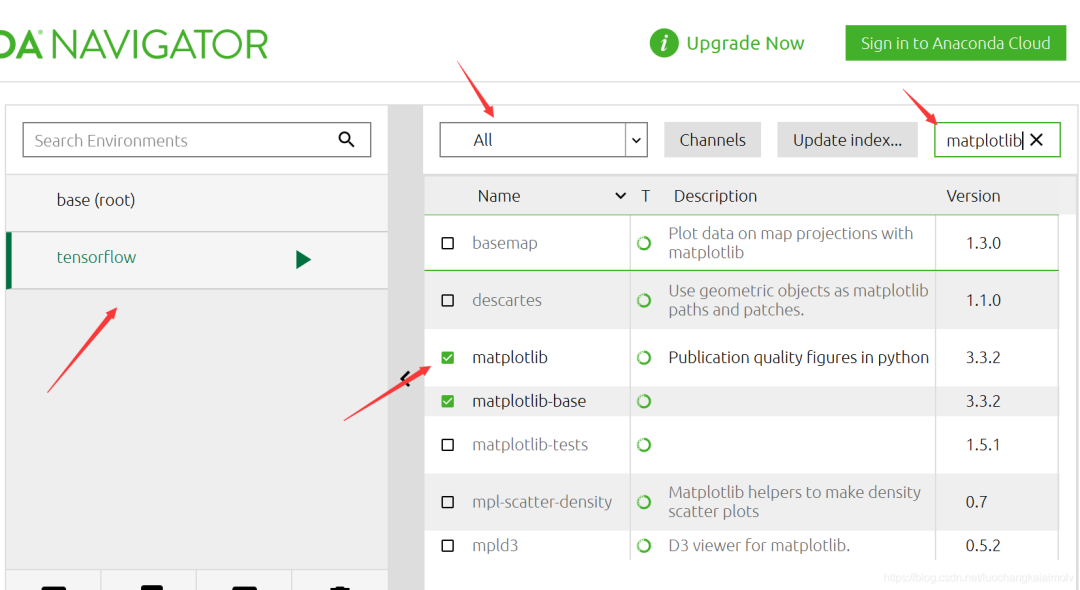
Task: Click the matplotlib-tests package name
Action: coord(530,445)
